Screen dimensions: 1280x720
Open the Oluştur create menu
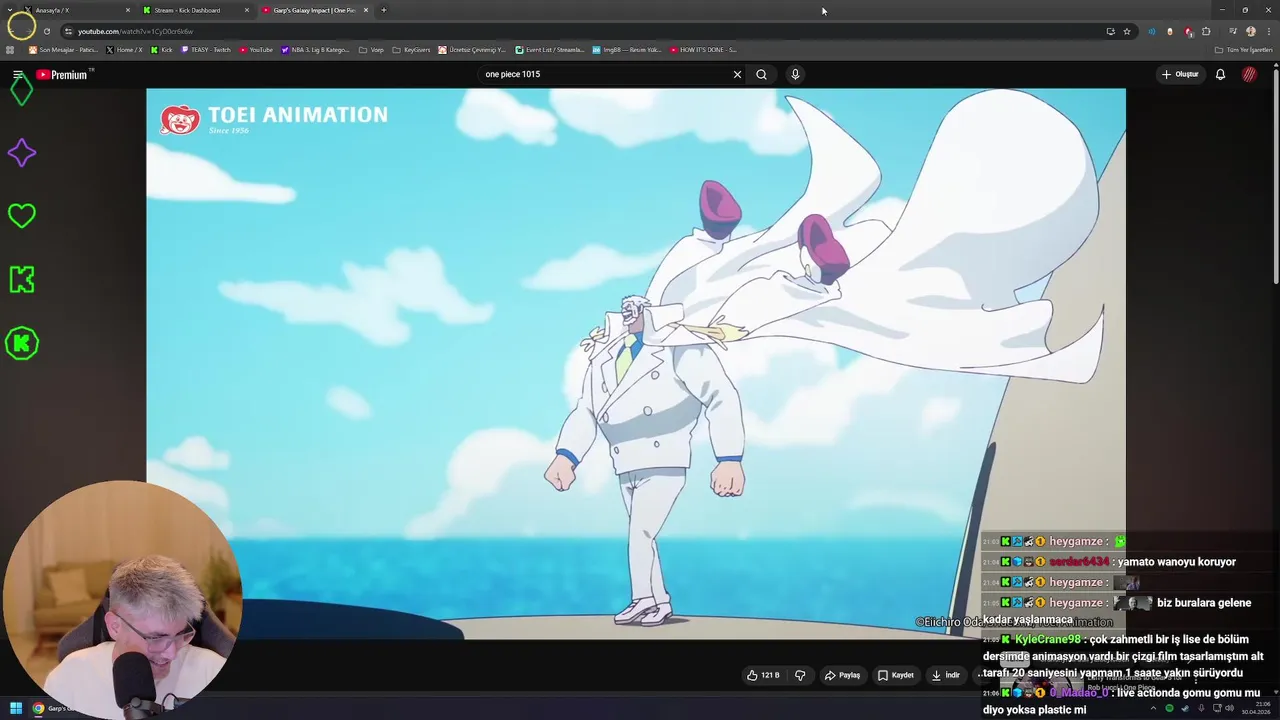coord(1180,74)
